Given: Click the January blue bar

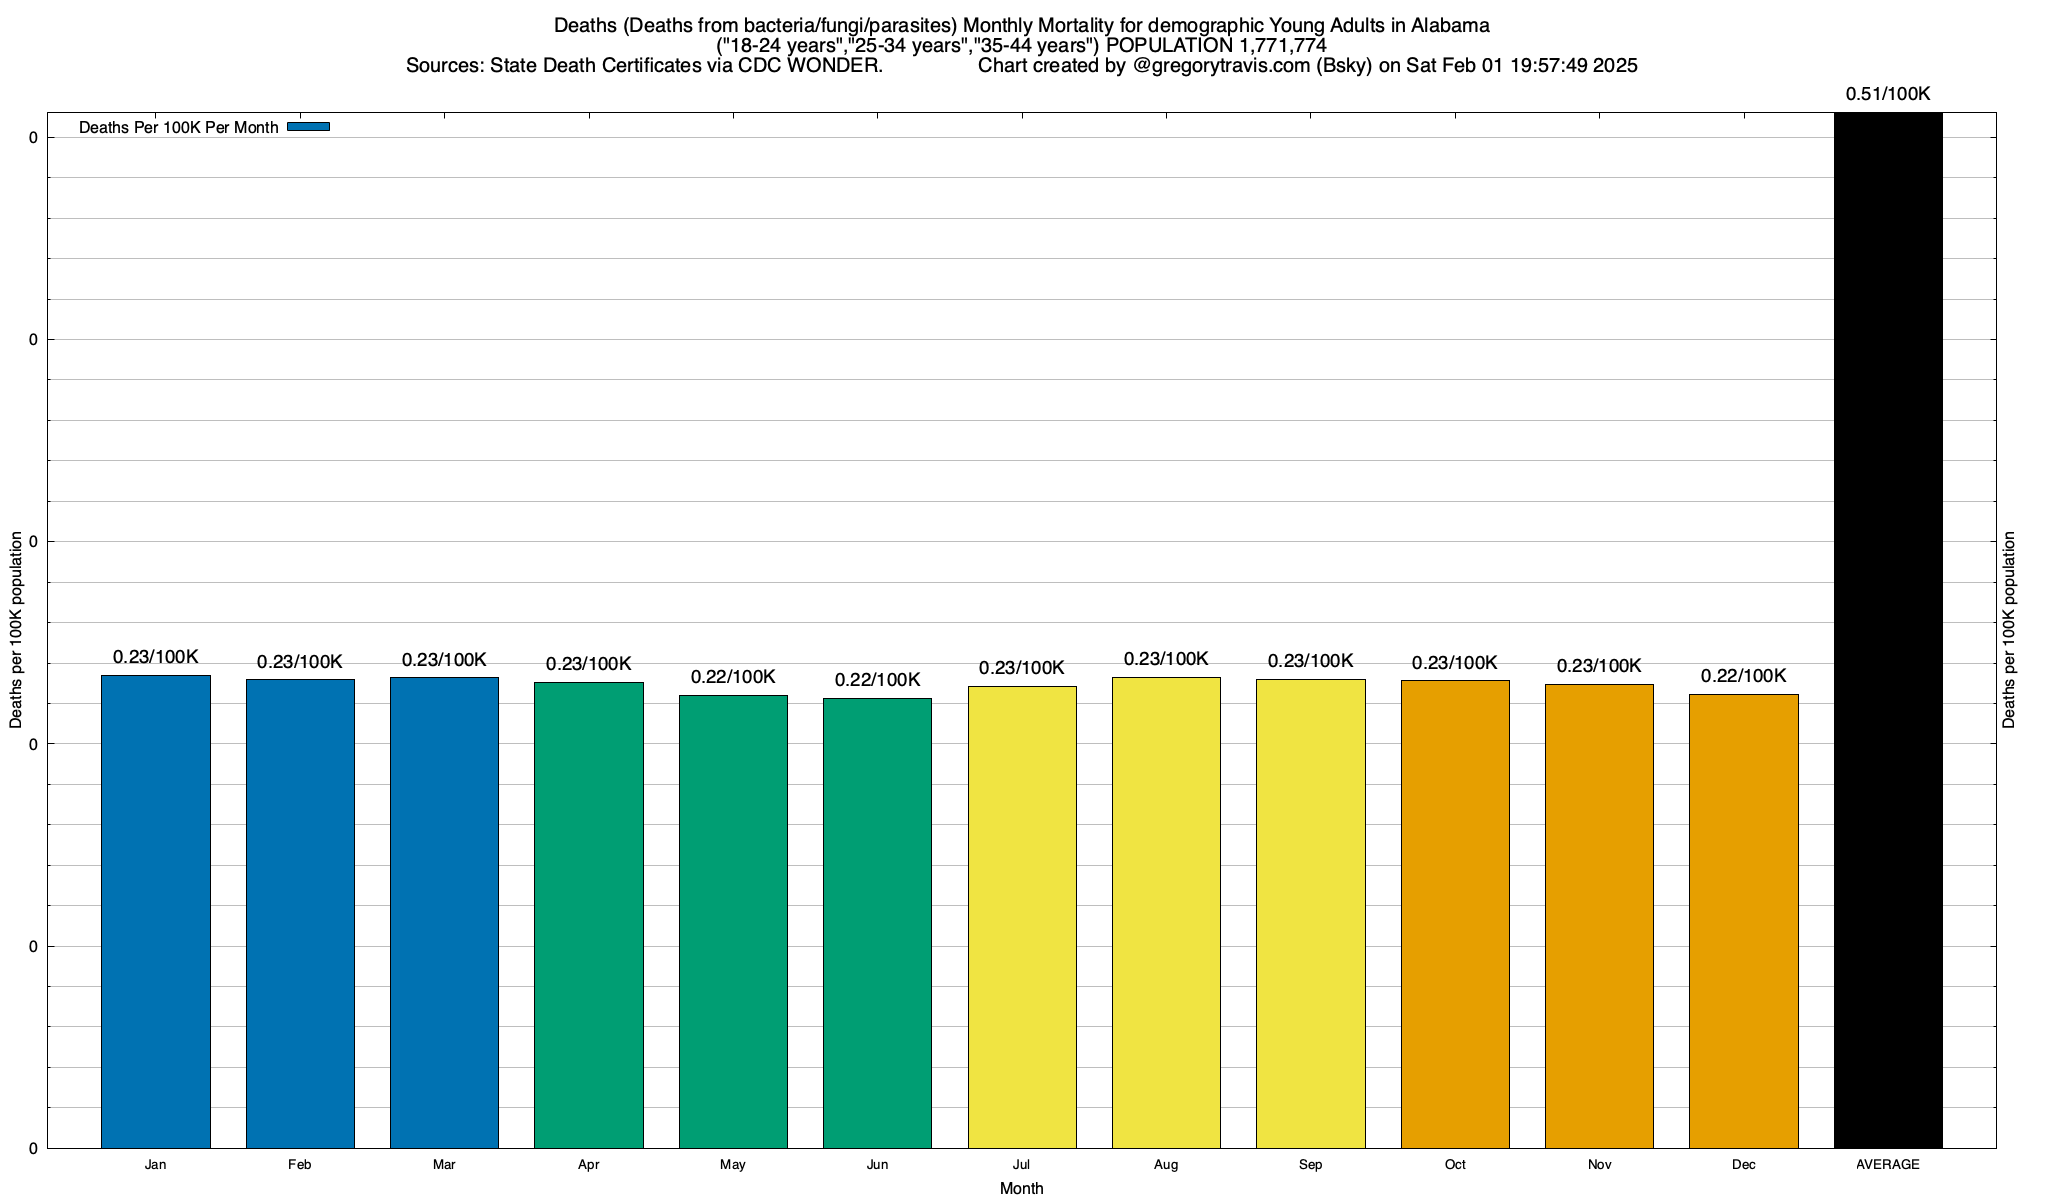Looking at the screenshot, I should [156, 910].
